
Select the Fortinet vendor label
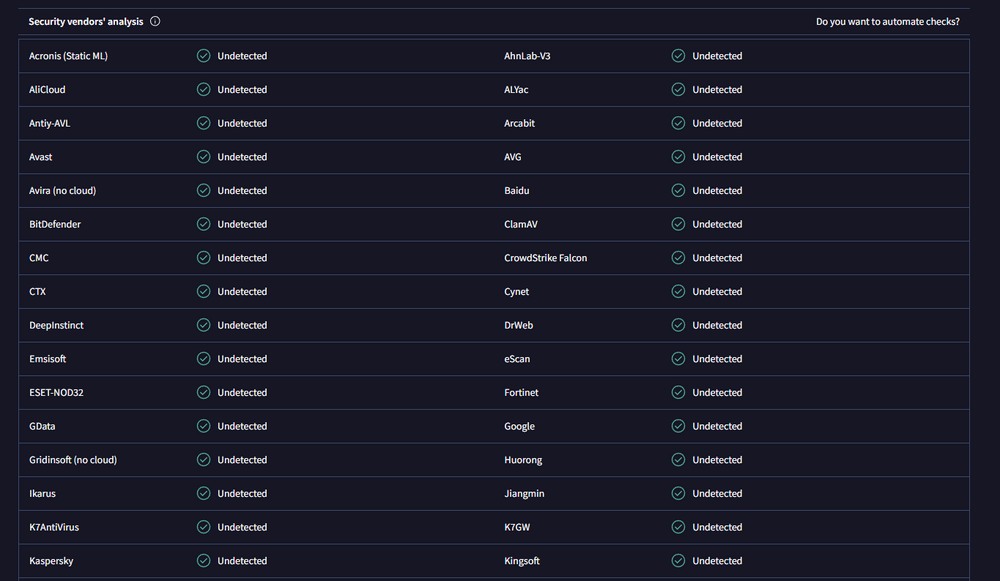[x=522, y=393]
